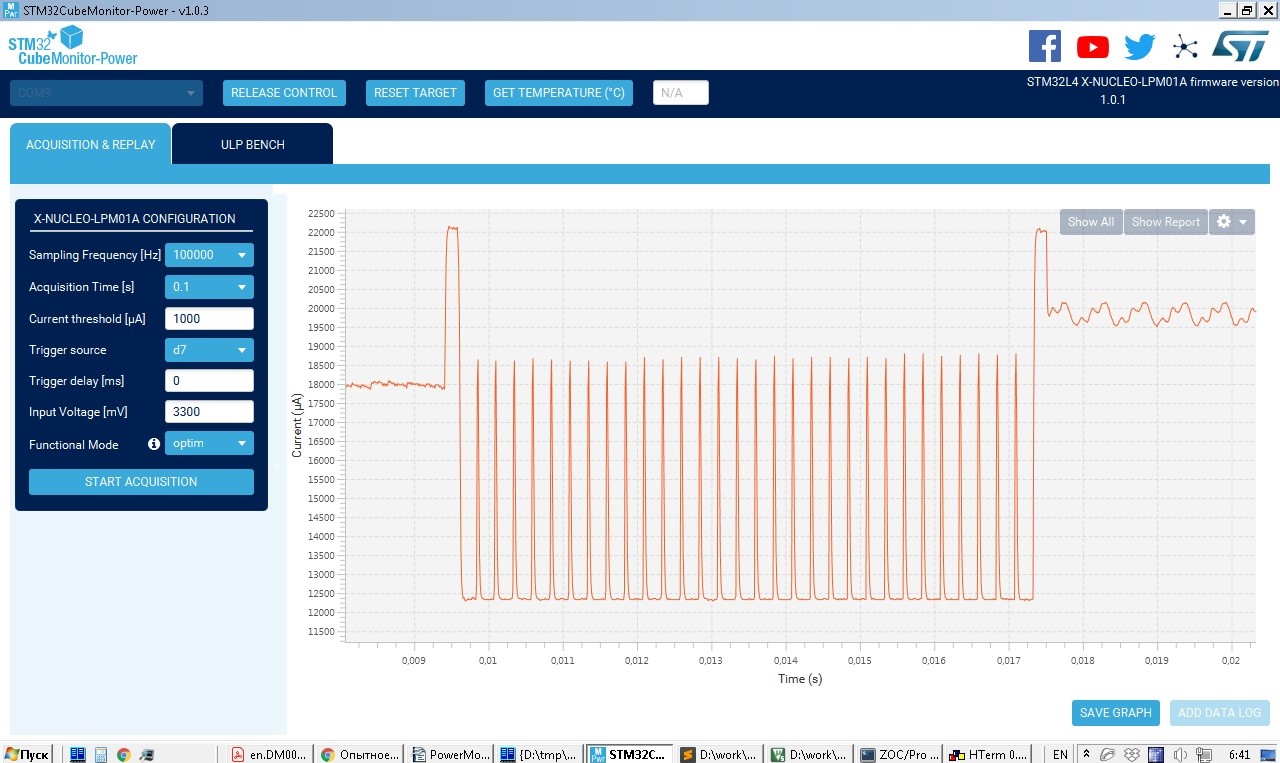Click the SAVE GRAPH button

click(x=1116, y=713)
